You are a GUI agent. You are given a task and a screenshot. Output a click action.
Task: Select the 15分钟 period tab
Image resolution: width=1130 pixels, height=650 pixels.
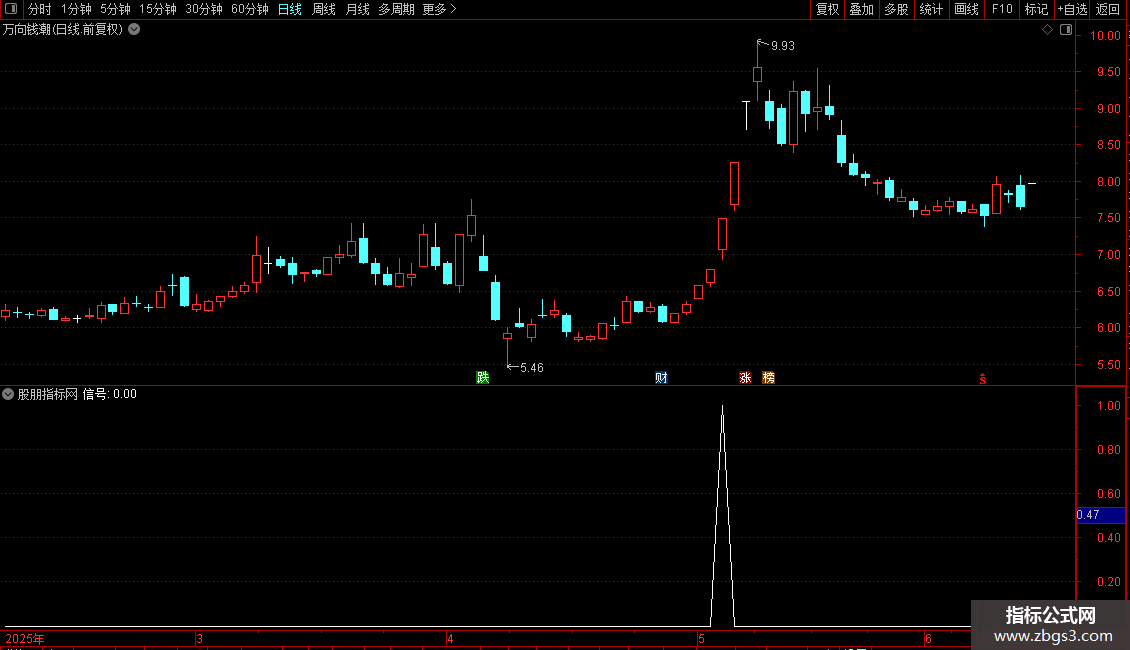tap(158, 9)
